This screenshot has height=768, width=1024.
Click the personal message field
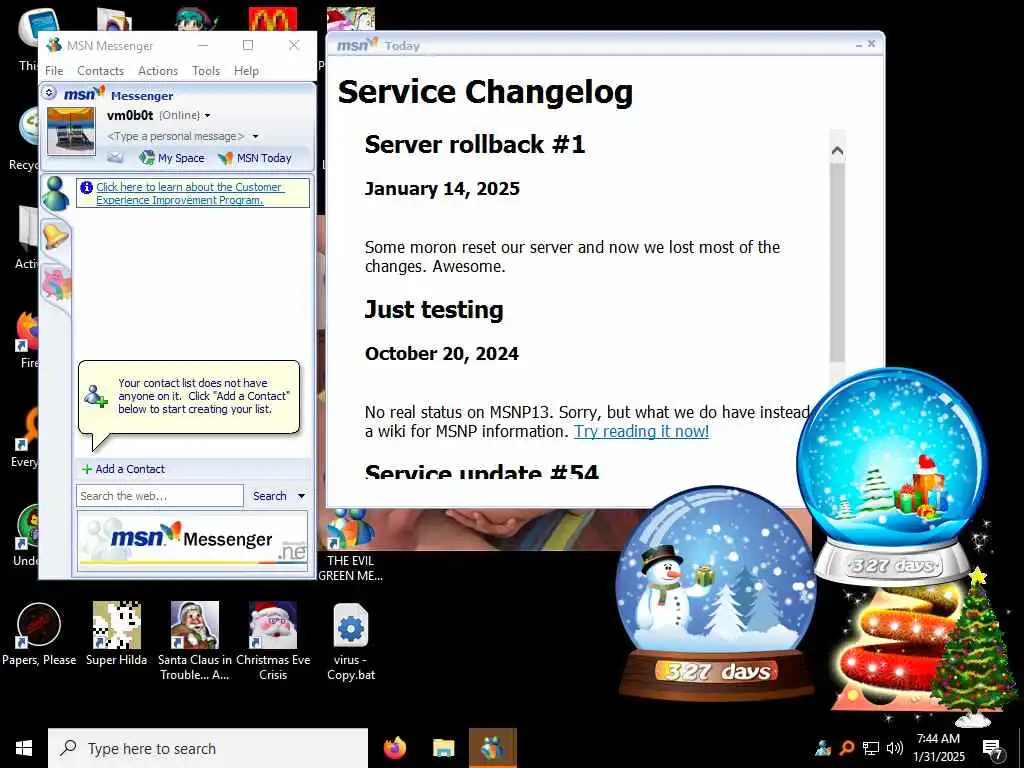click(176, 136)
